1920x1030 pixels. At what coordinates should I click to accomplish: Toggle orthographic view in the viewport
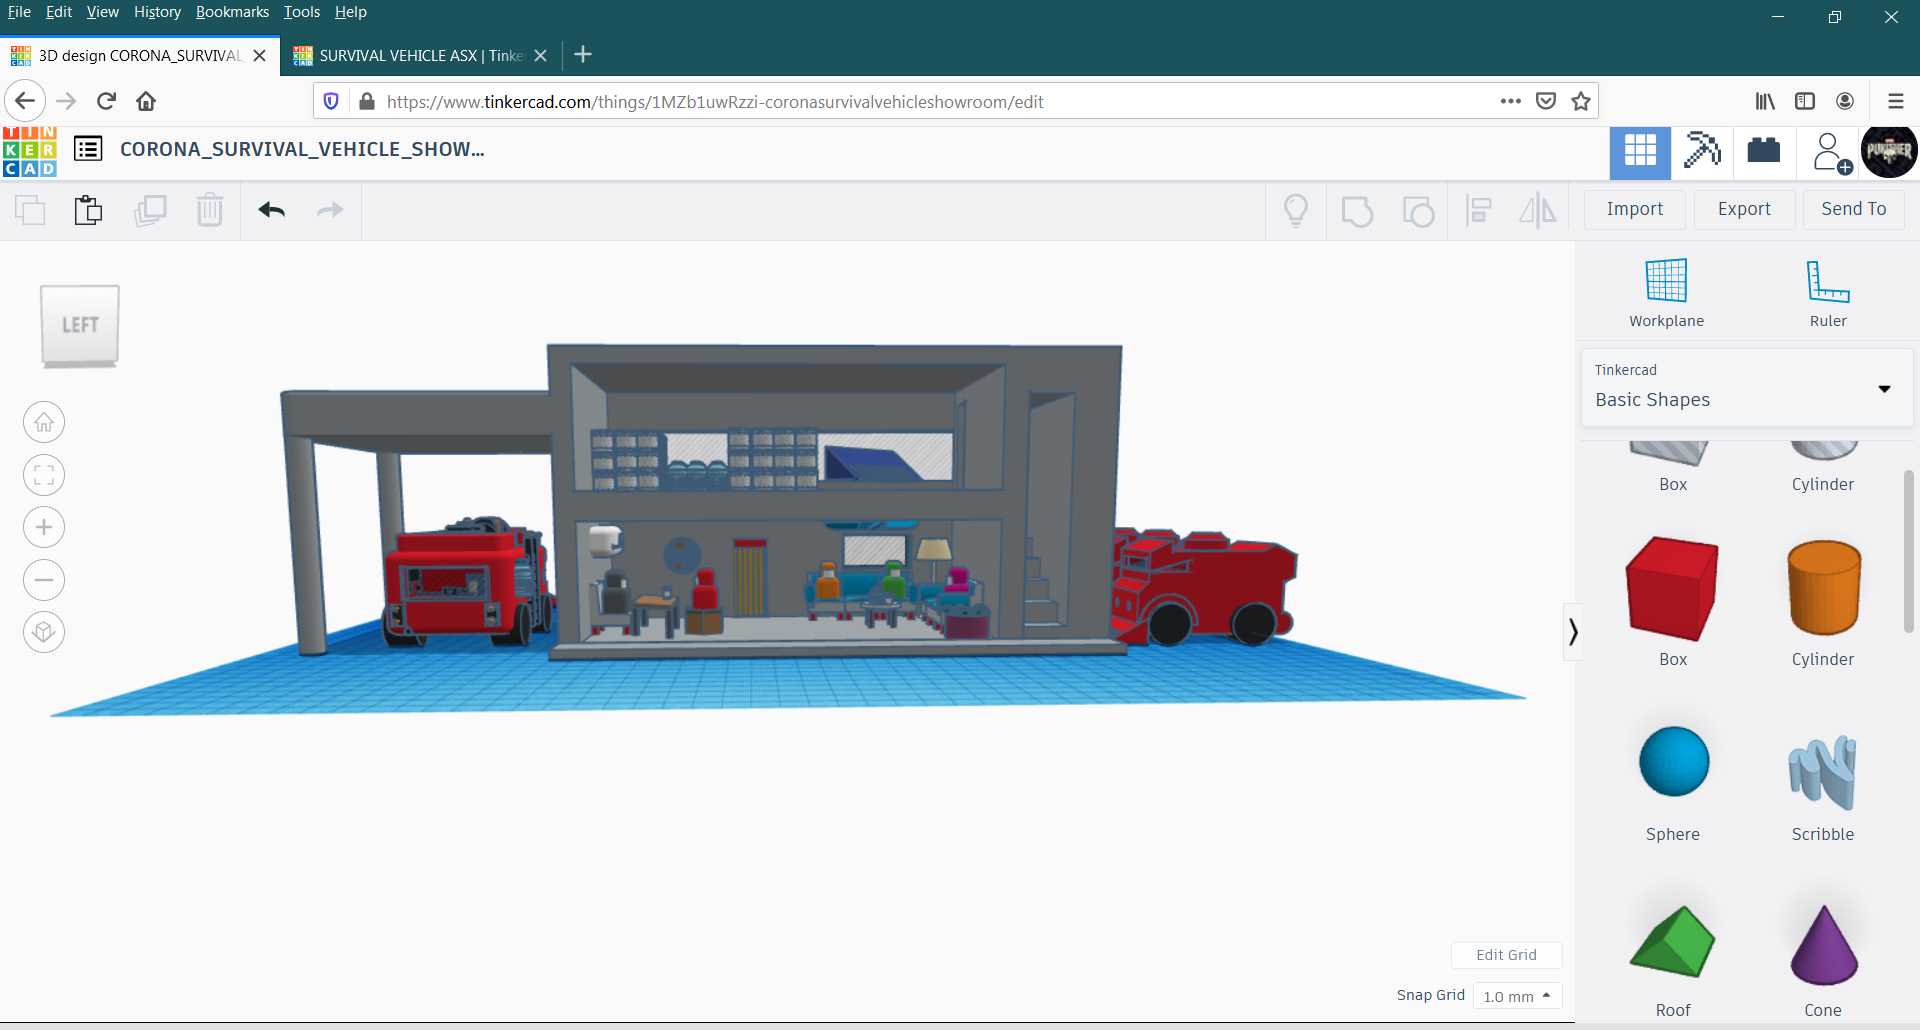[43, 632]
